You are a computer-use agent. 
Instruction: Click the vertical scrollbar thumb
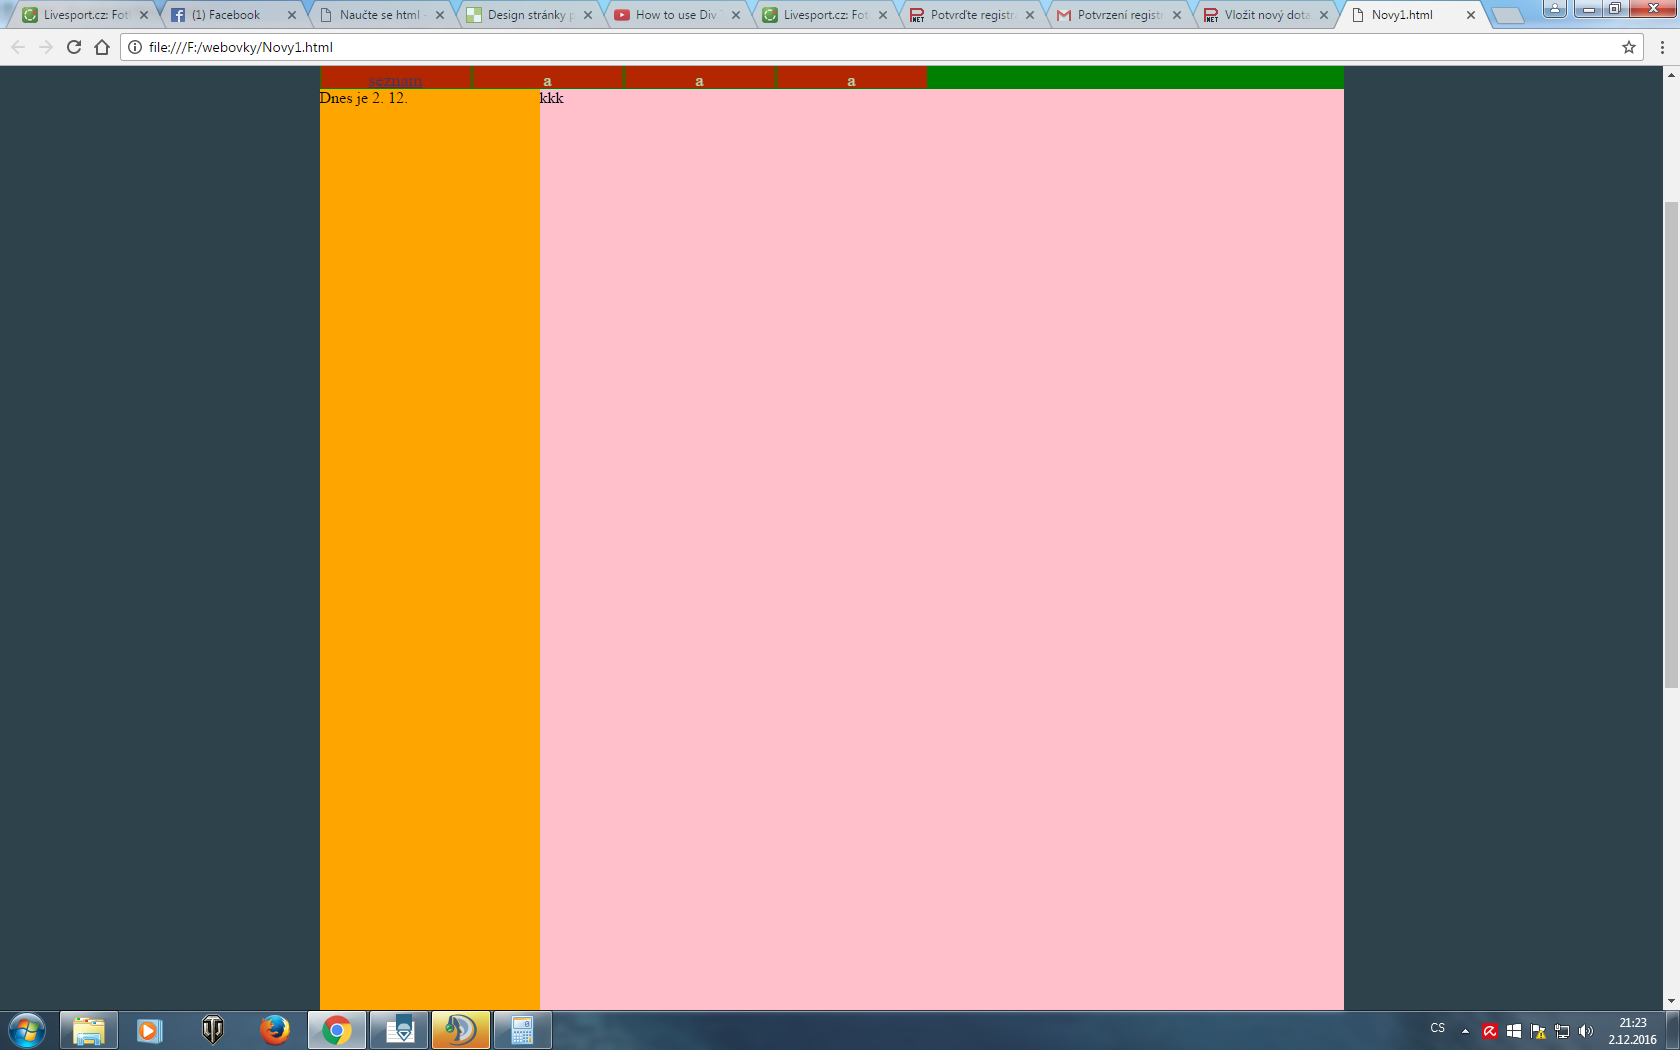[1671, 445]
